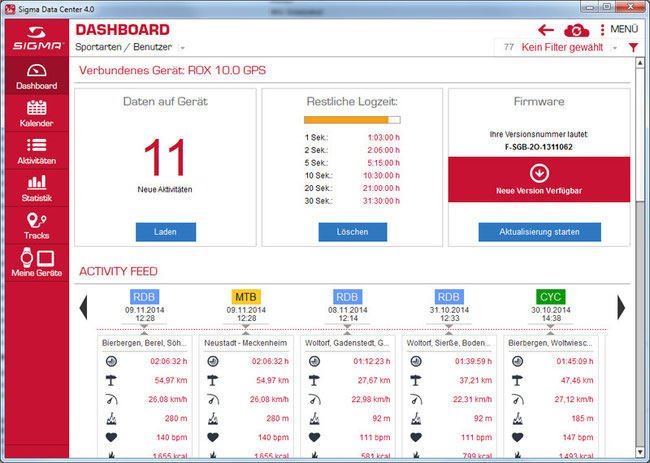The image size is (650, 463).
Task: Open the Aktivitäten list section
Action: [36, 151]
